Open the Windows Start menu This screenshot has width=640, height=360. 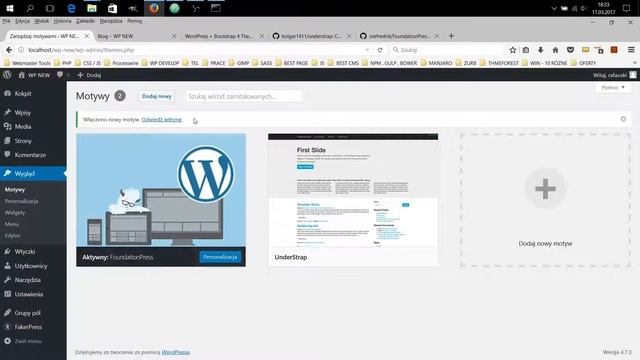(x=10, y=8)
